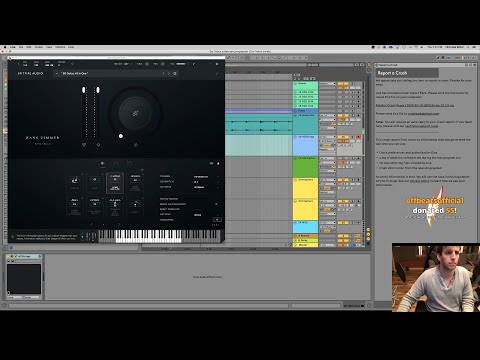Image resolution: width=480 pixels, height=360 pixels.
Task: Click the Pan knob in plugin top bar
Action: pyautogui.click(x=163, y=64)
